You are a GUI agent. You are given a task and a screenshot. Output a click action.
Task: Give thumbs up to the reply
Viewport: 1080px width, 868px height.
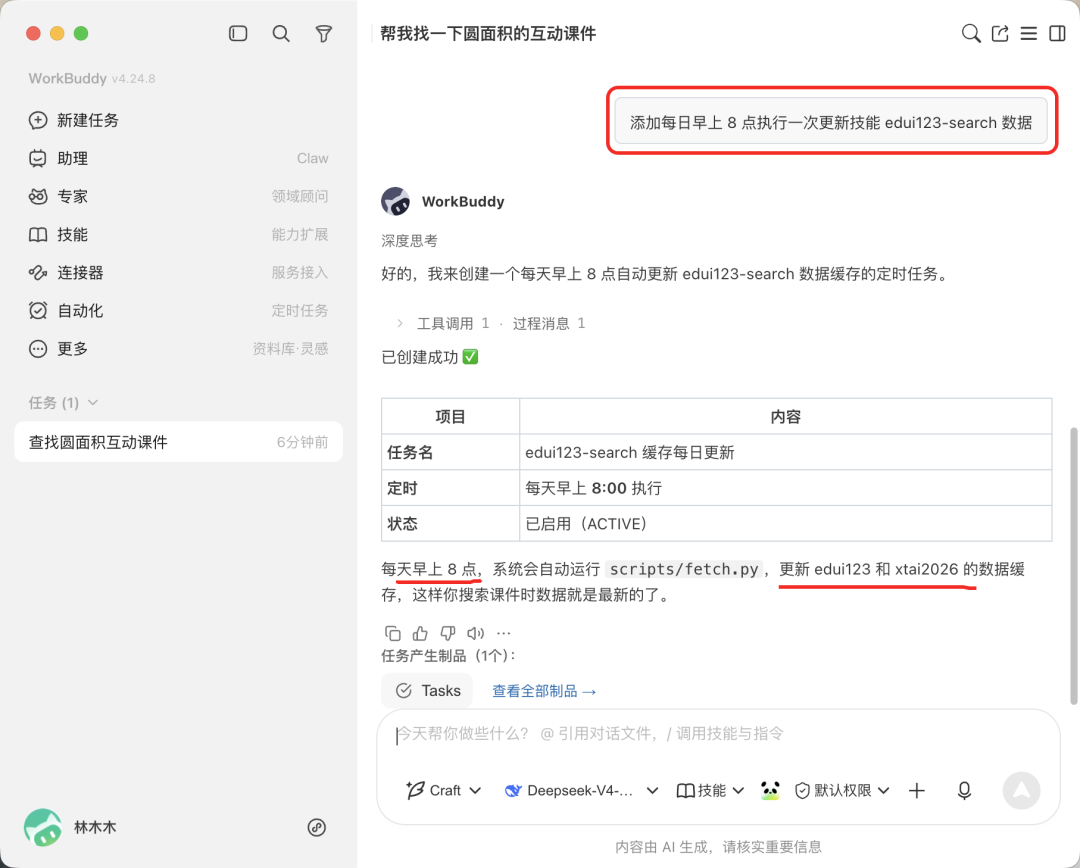(x=420, y=633)
